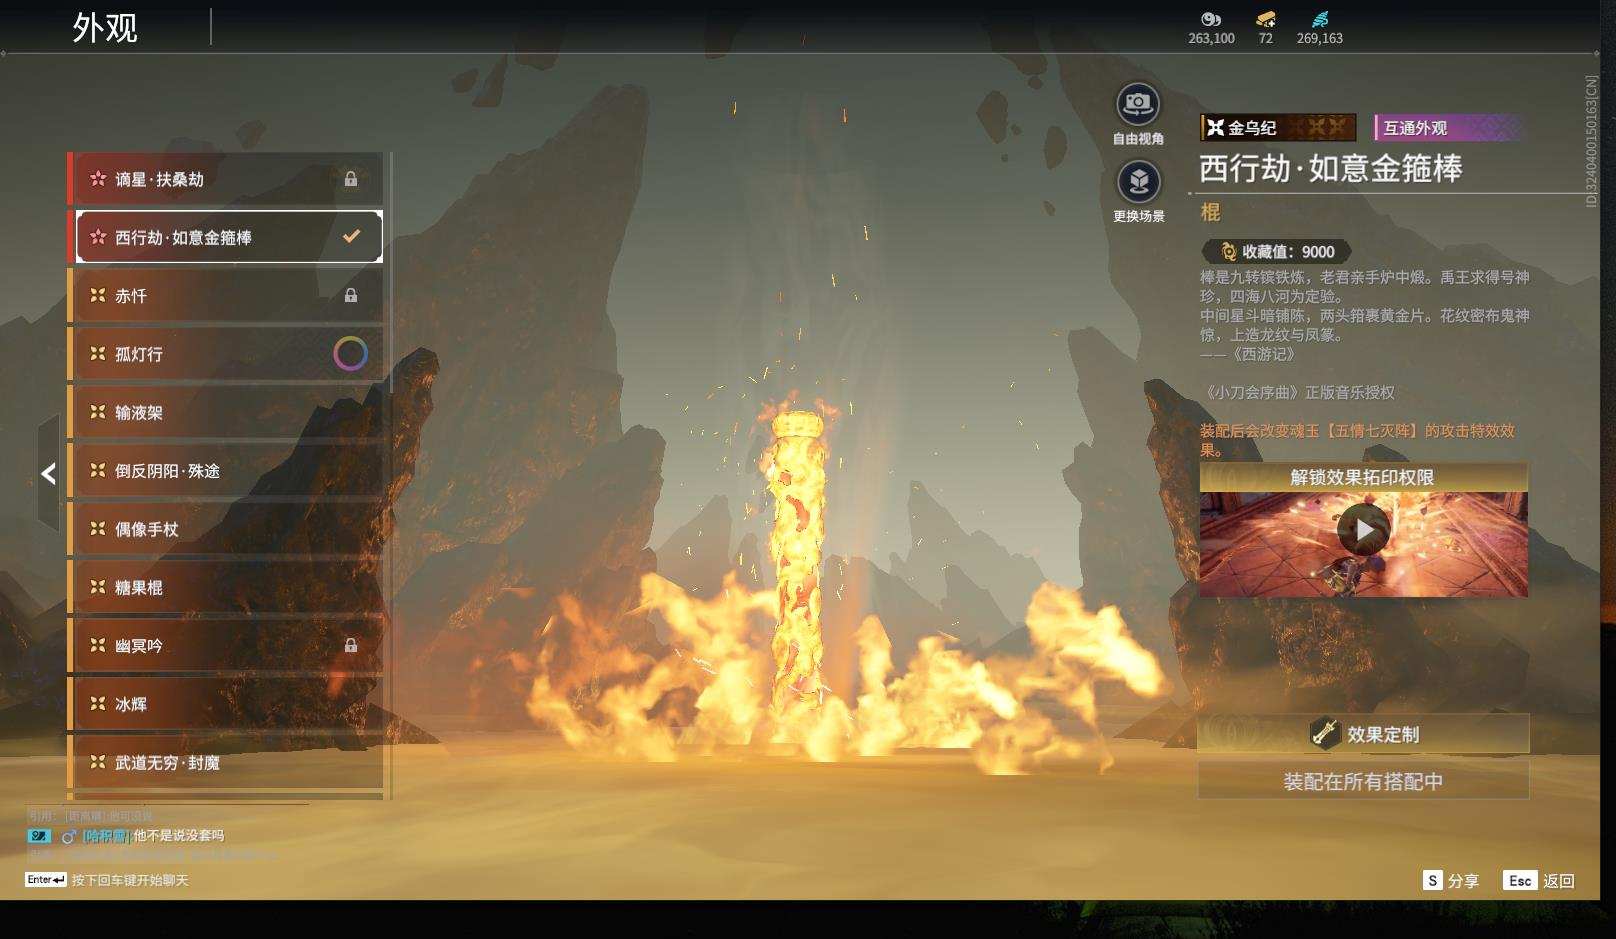Click the 按下回车键开始聊天 chat prompt
1616x939 pixels.
pyautogui.click(x=130, y=880)
